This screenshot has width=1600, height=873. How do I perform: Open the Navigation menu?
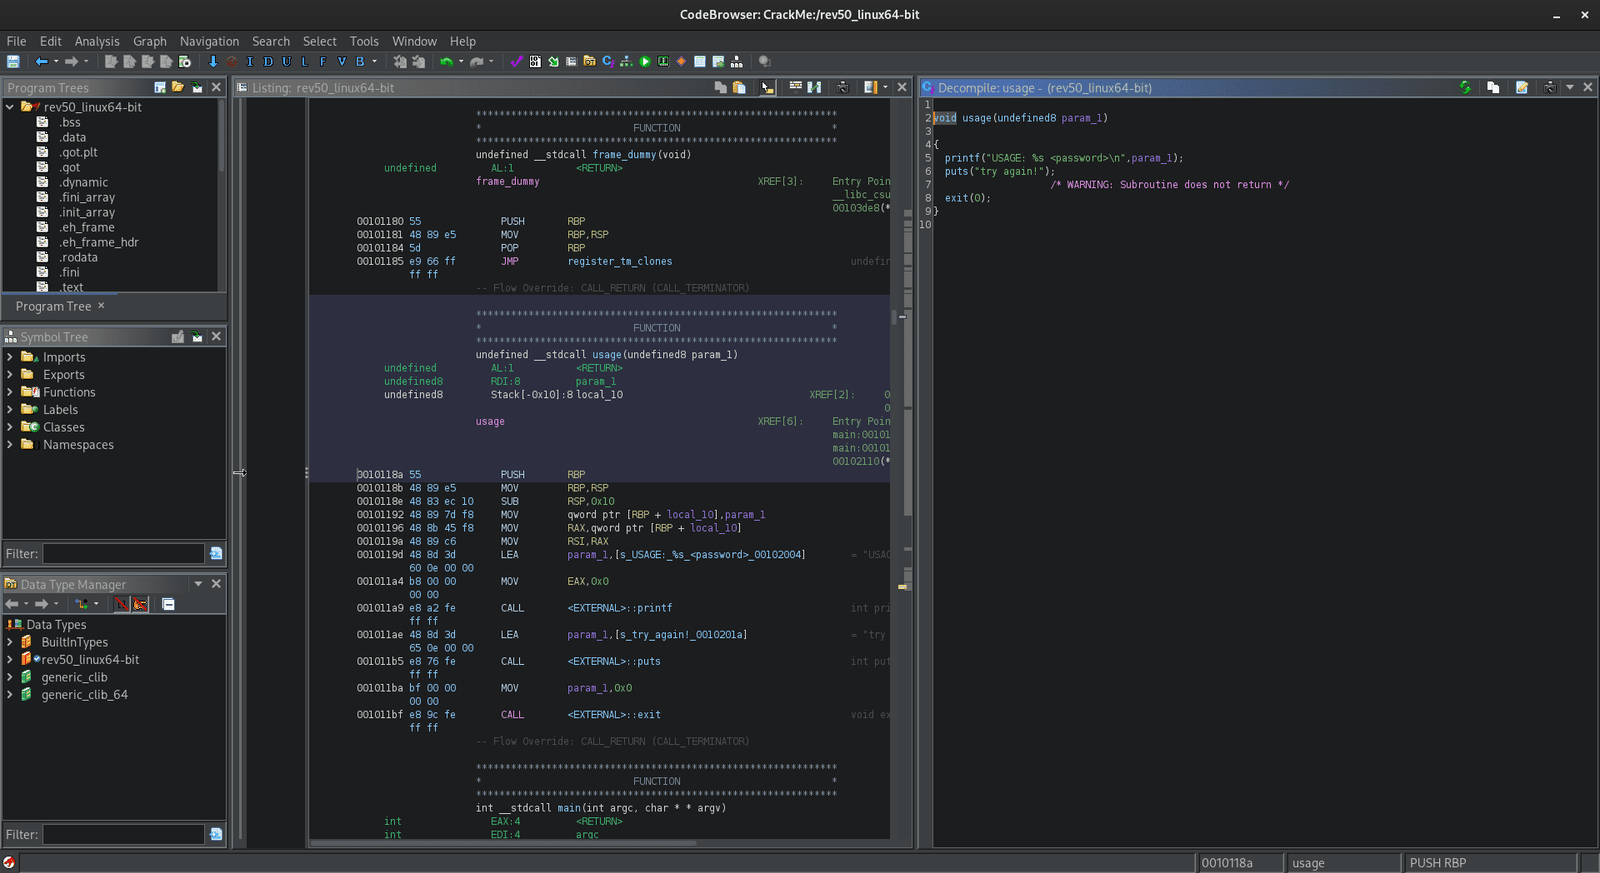click(x=209, y=41)
